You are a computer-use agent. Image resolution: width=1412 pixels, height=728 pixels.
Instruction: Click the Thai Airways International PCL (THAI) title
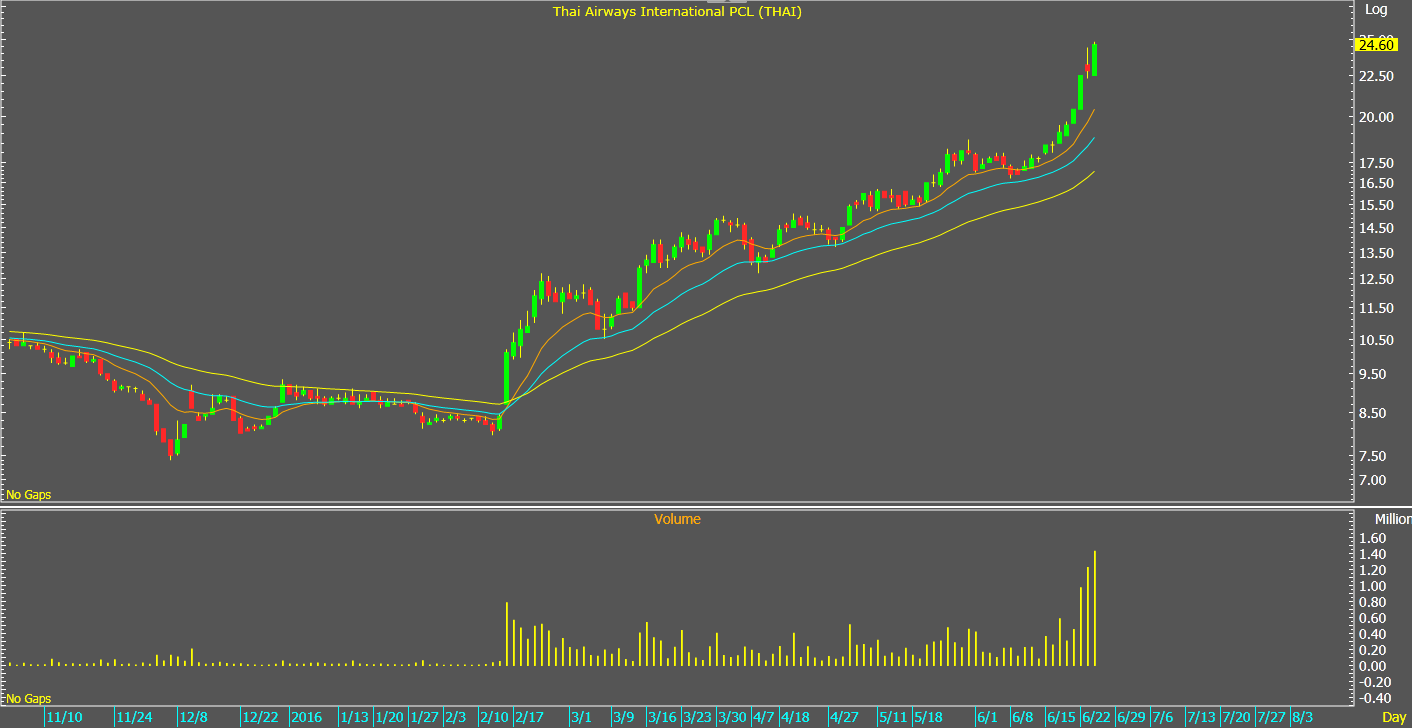[677, 12]
